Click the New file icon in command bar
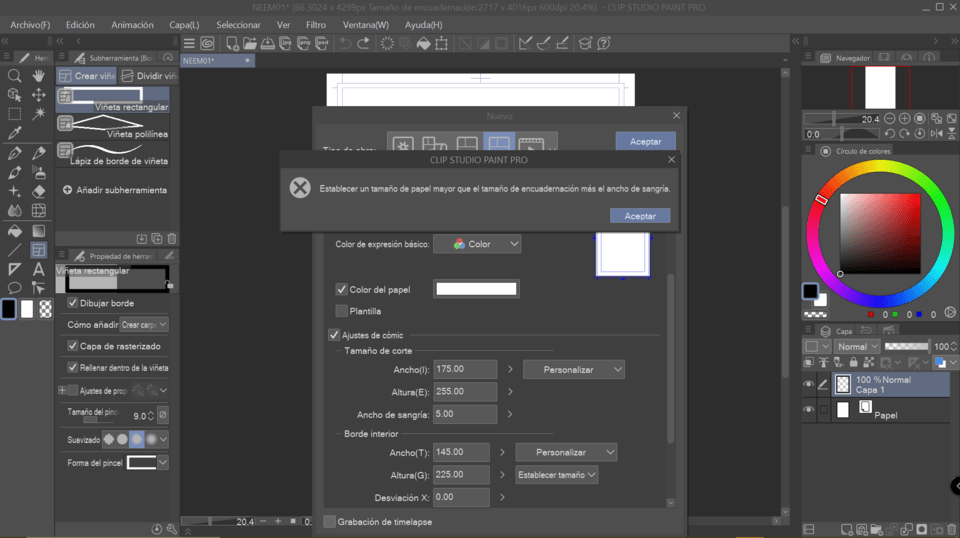The height and width of the screenshot is (538, 960). click(232, 43)
